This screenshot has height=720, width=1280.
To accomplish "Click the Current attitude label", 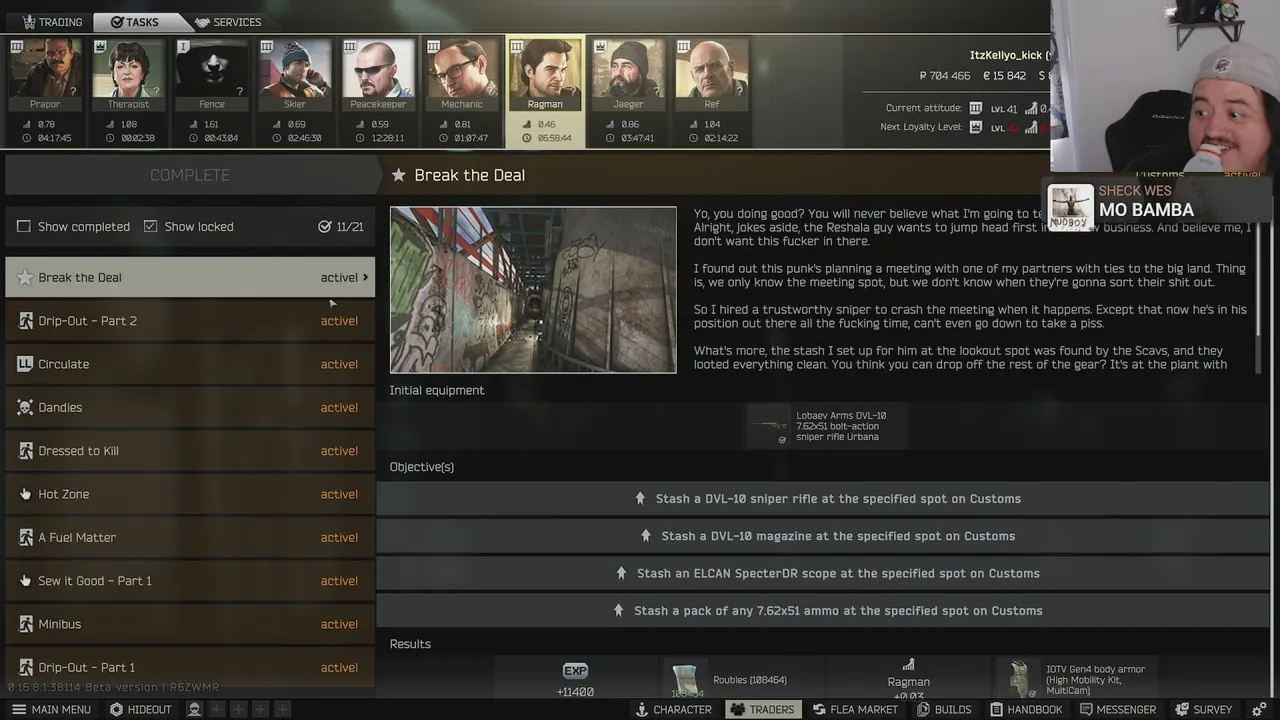I will point(924,108).
